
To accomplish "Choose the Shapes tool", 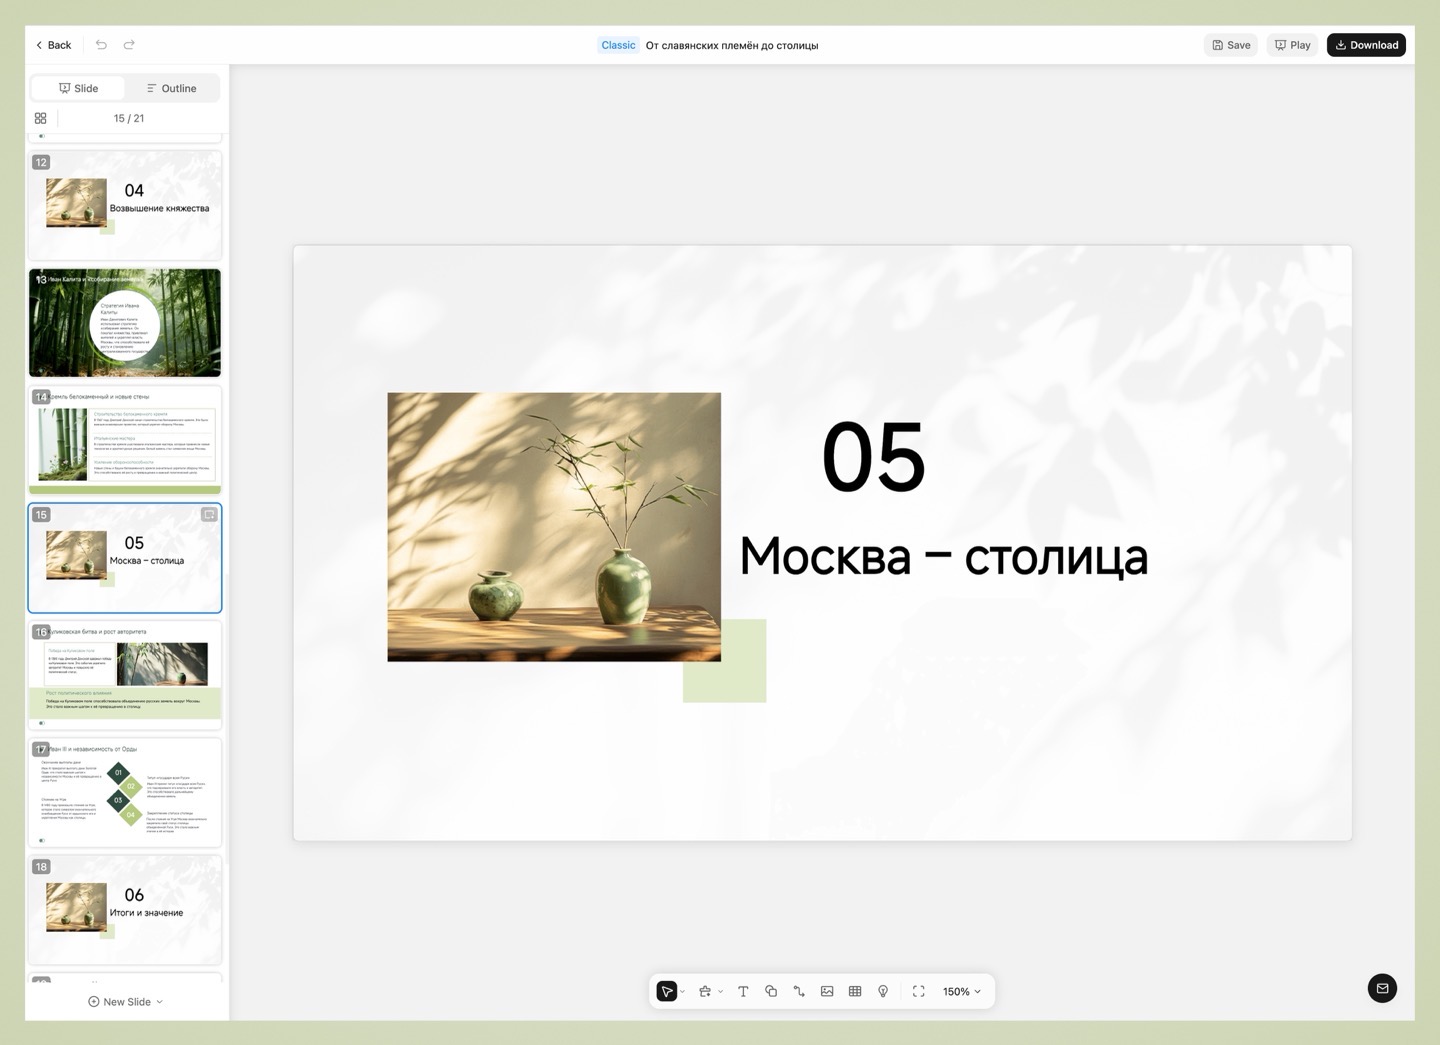I will (x=771, y=991).
